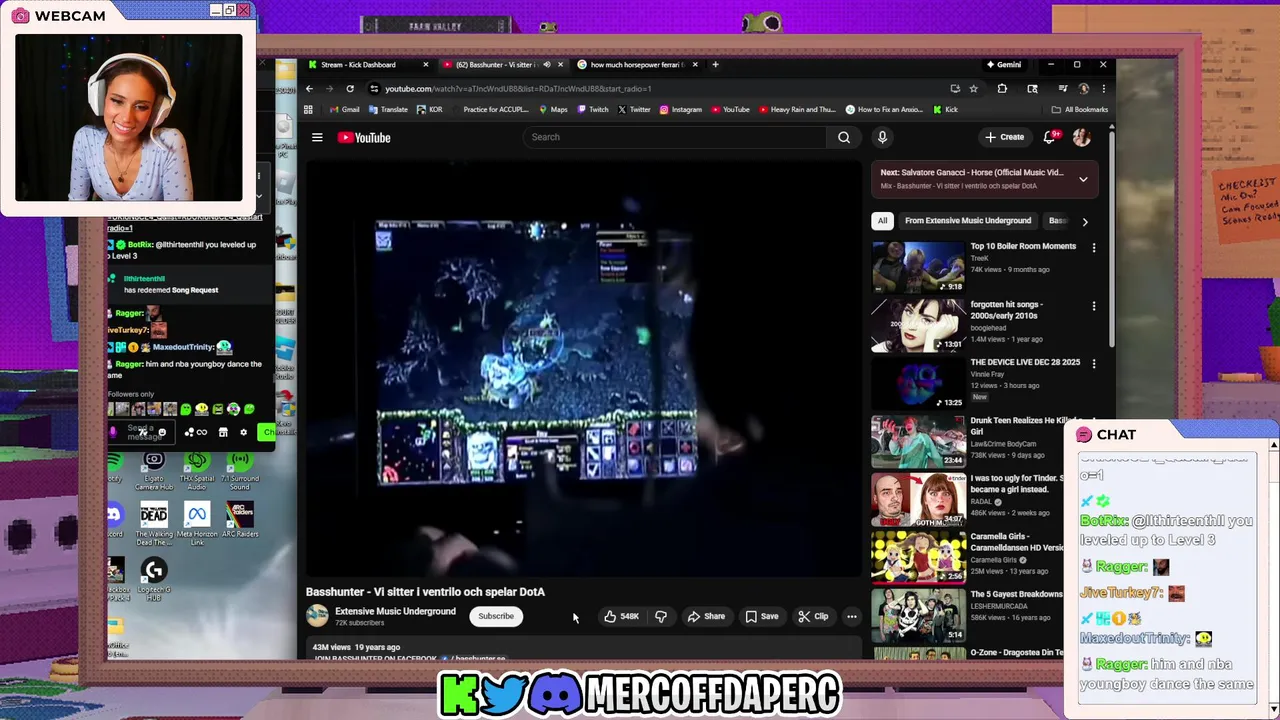Open the Kick bookmark
Screen dimensions: 1280x720
[x=945, y=109]
